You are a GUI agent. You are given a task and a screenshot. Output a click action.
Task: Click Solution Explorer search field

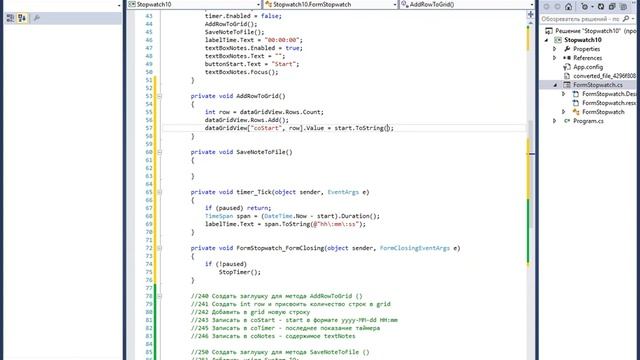click(x=581, y=19)
